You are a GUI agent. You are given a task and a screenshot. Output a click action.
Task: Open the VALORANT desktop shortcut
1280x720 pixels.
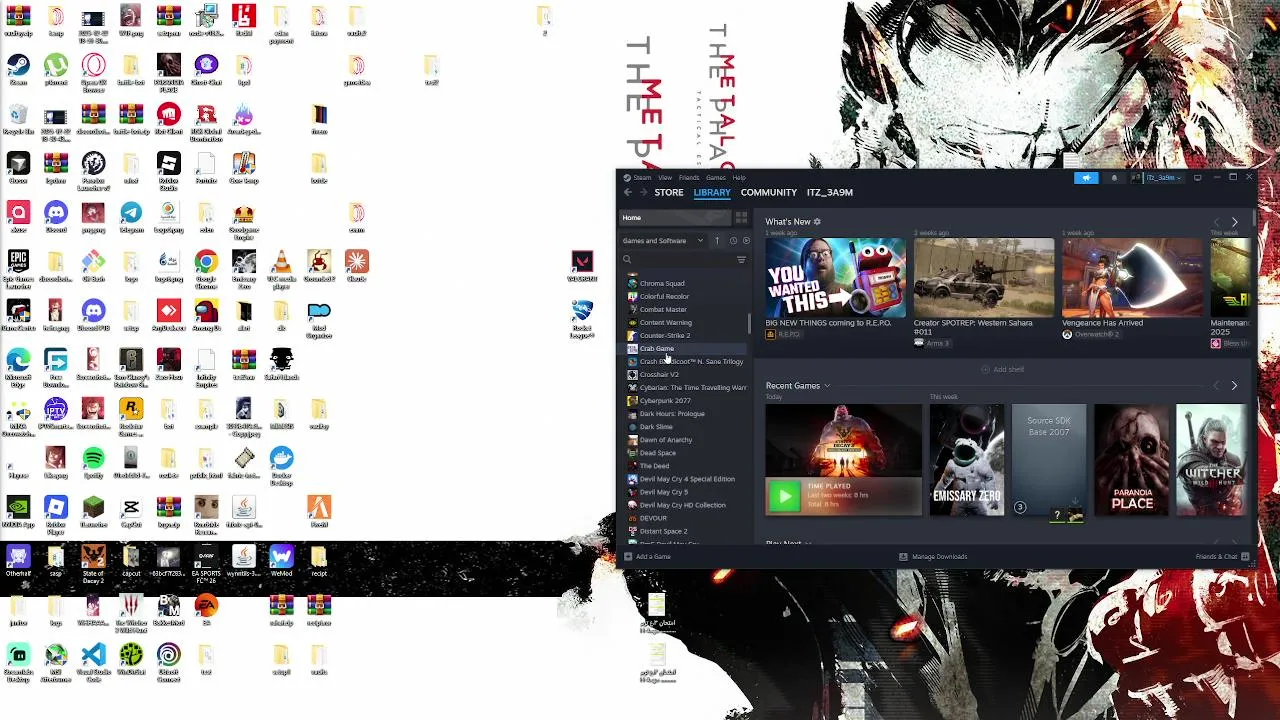click(582, 267)
